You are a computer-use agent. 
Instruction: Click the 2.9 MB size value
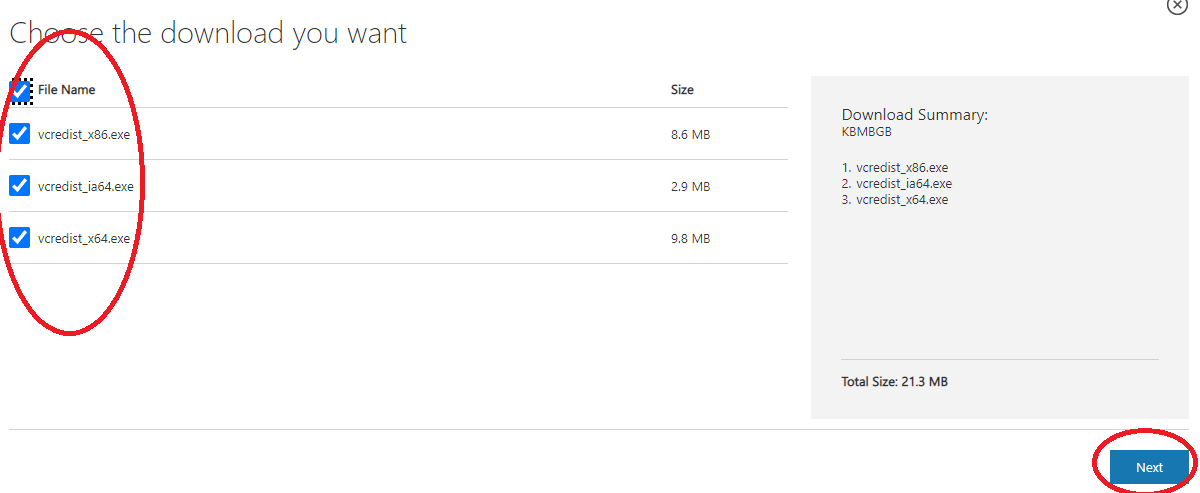[x=690, y=187]
